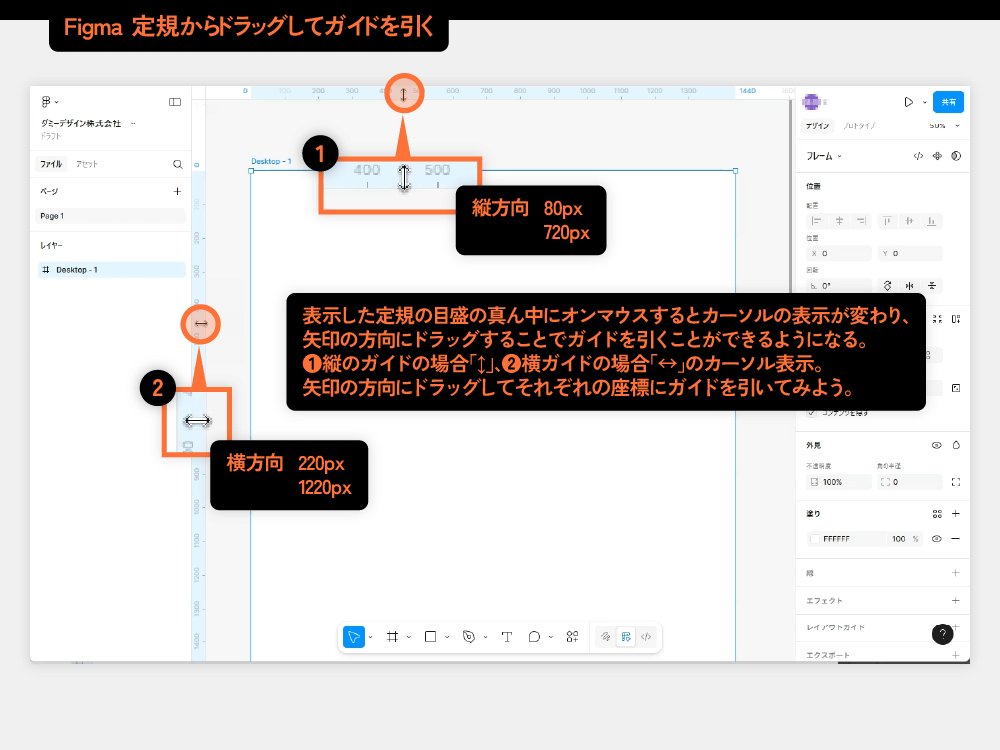
Task: Add a stroke with the 線 plus icon
Action: click(956, 573)
